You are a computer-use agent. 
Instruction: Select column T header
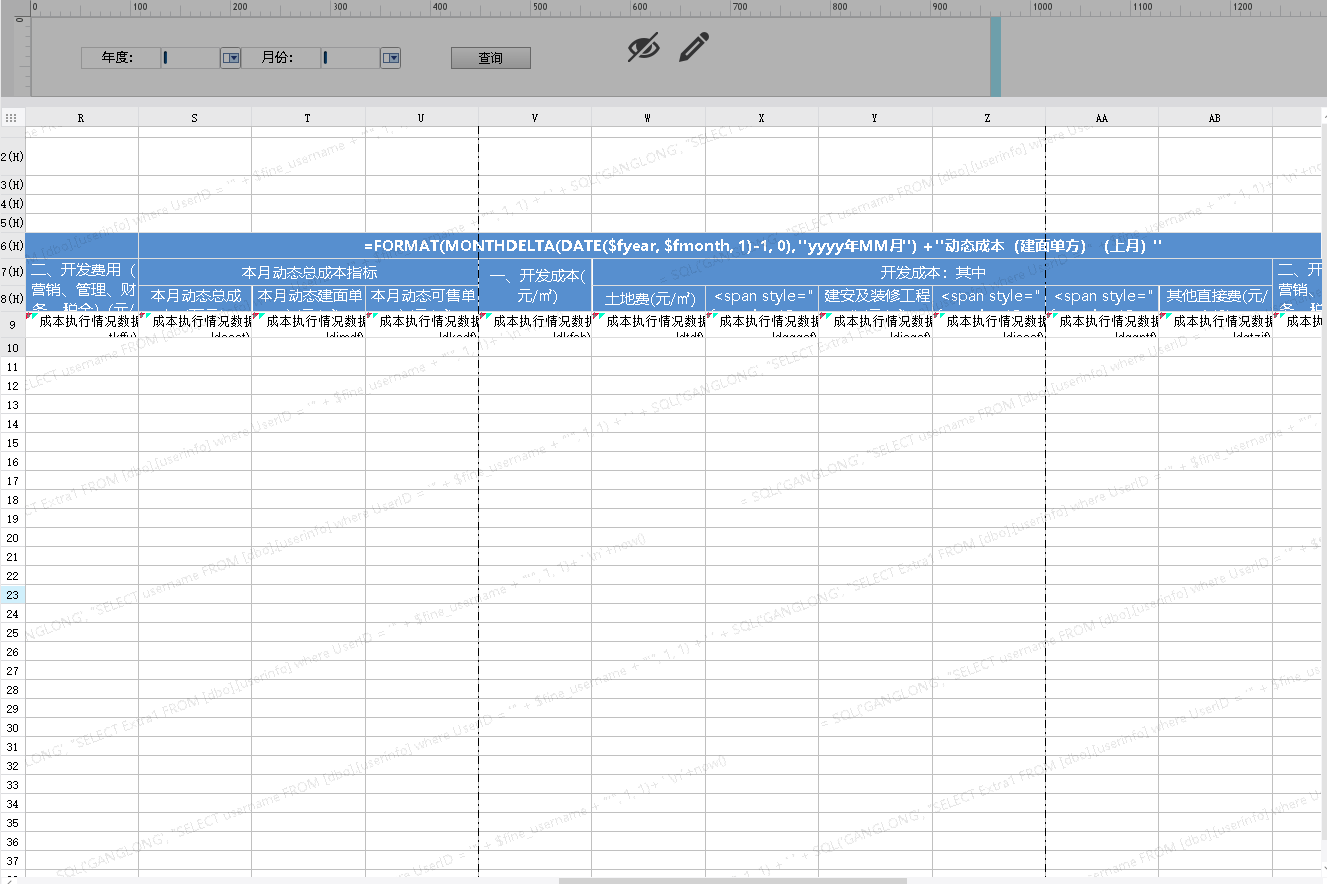coord(308,118)
